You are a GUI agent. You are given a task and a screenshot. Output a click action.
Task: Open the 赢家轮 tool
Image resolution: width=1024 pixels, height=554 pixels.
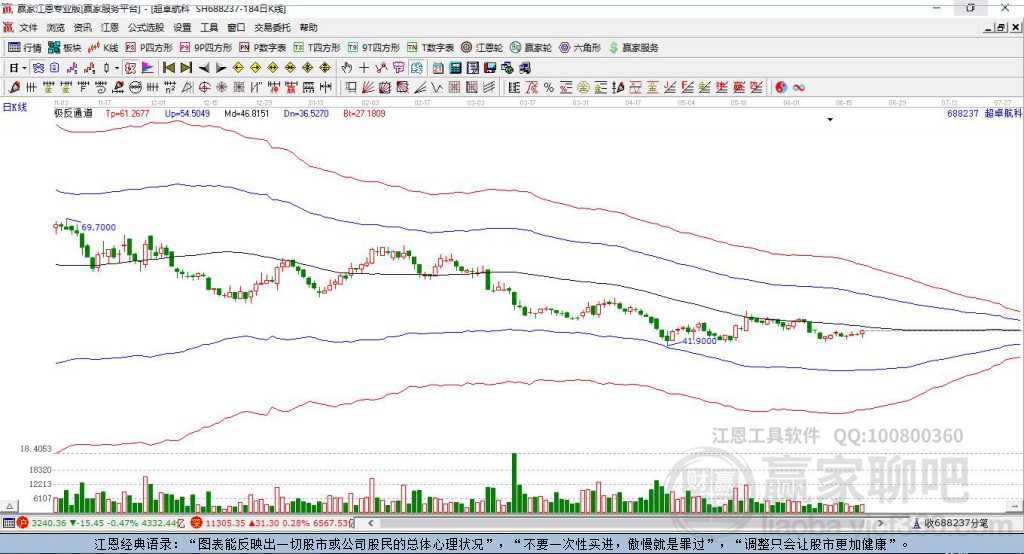531,48
